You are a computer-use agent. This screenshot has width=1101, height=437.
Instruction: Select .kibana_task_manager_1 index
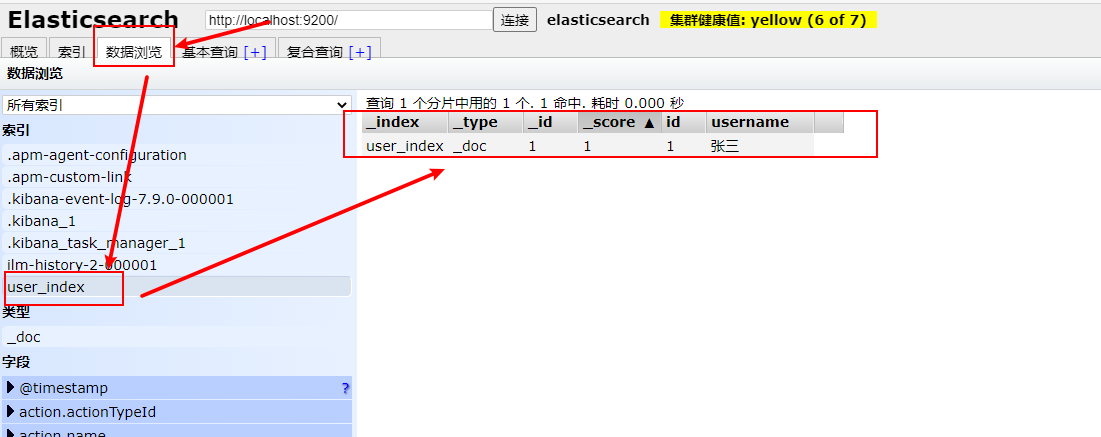click(x=176, y=243)
